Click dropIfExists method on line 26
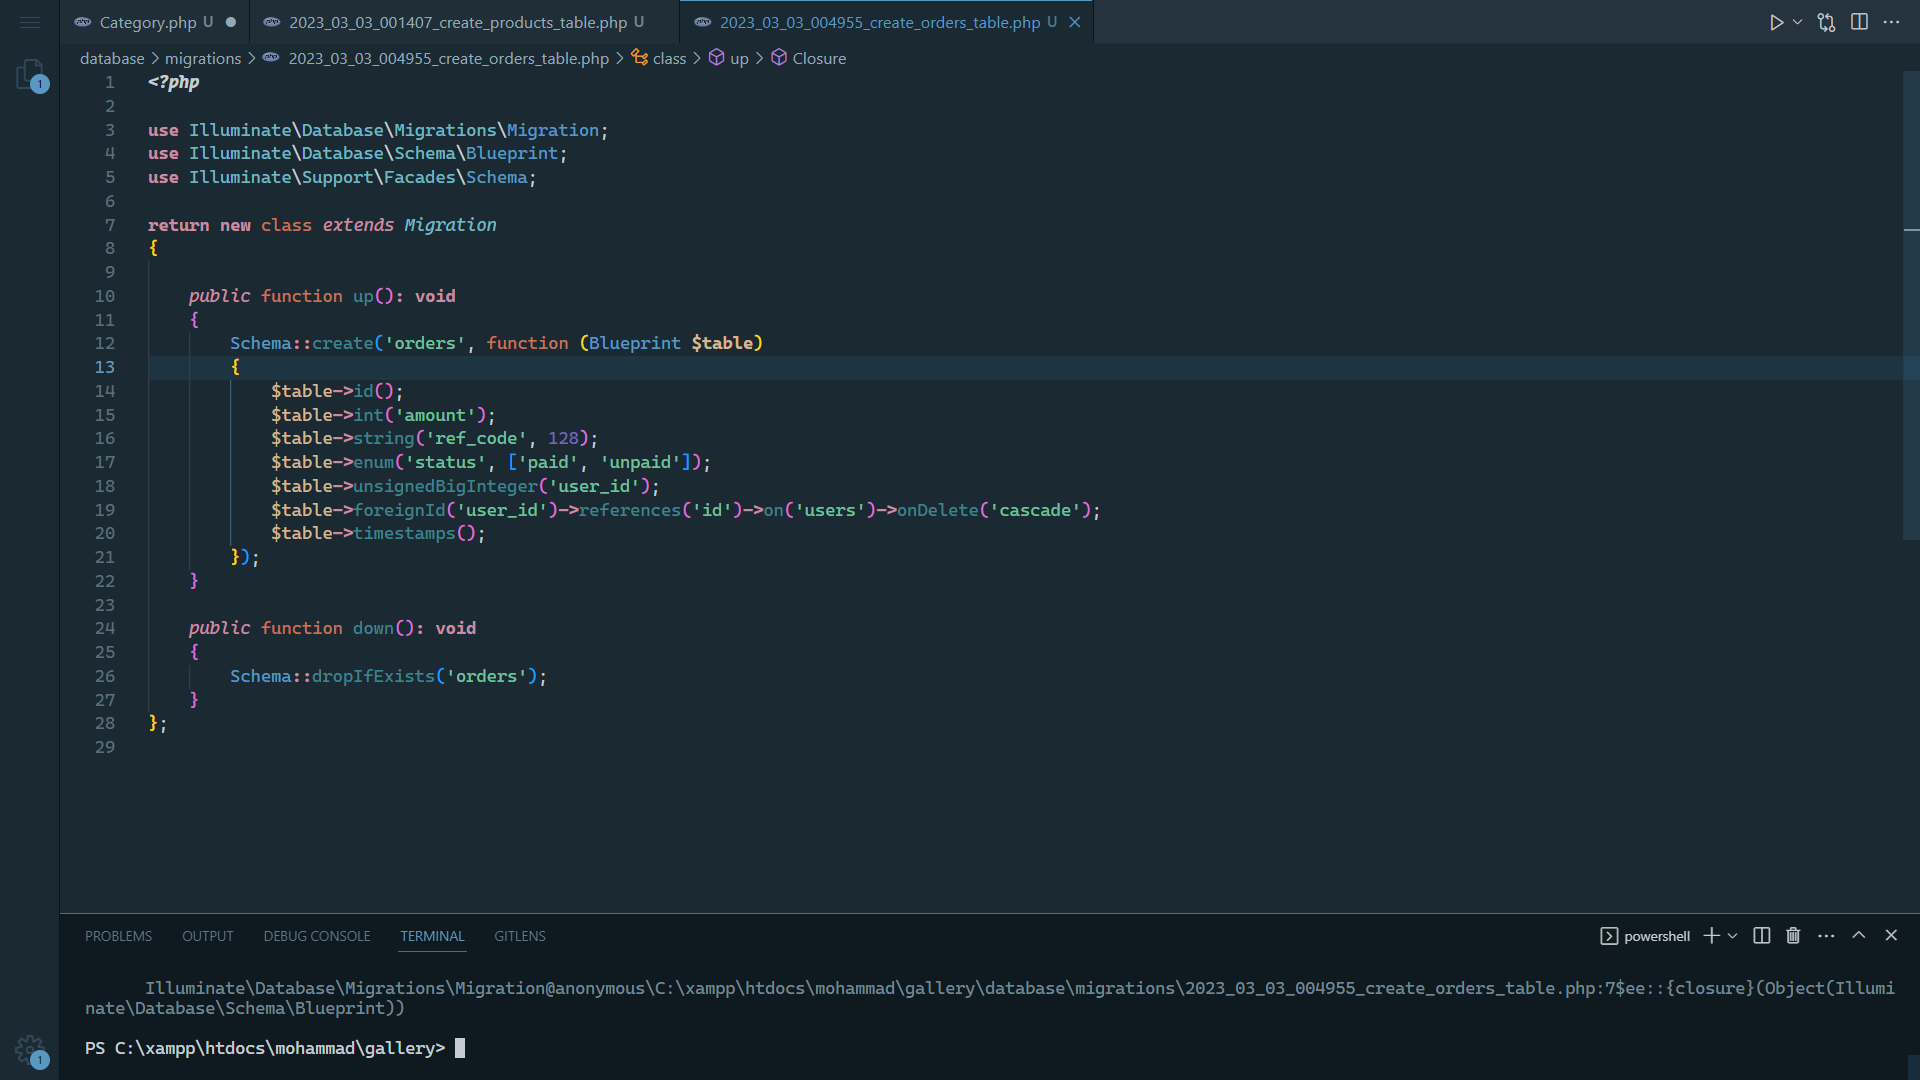 click(373, 676)
